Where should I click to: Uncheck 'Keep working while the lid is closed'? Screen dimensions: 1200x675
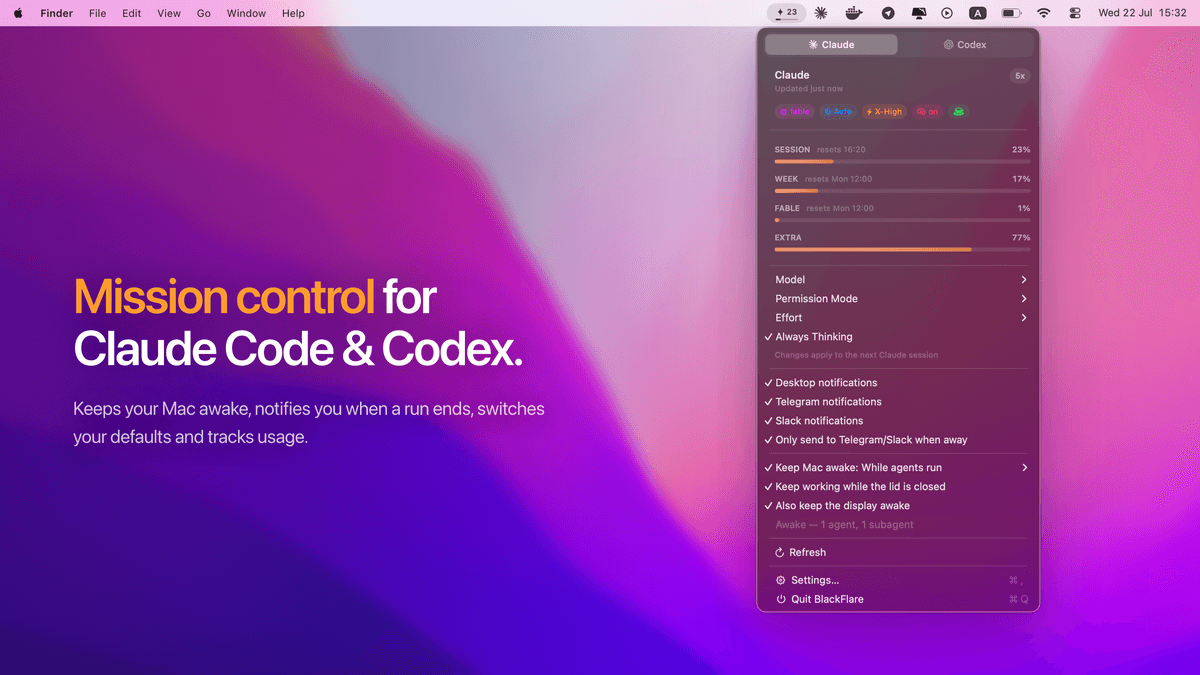coord(897,487)
